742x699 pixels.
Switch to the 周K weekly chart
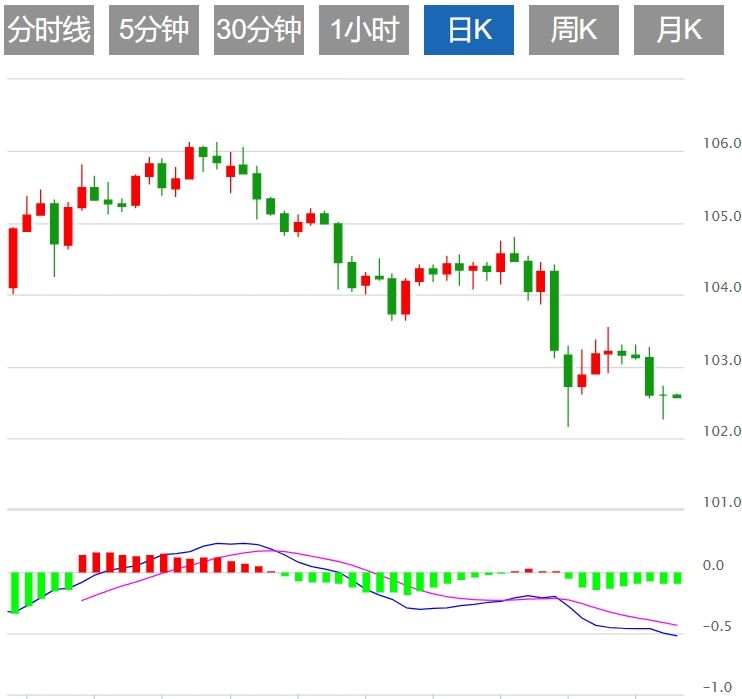coord(574,30)
